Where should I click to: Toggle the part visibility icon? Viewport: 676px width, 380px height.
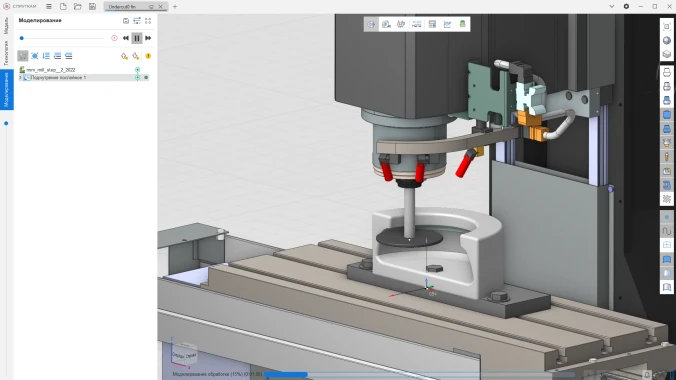(x=667, y=129)
